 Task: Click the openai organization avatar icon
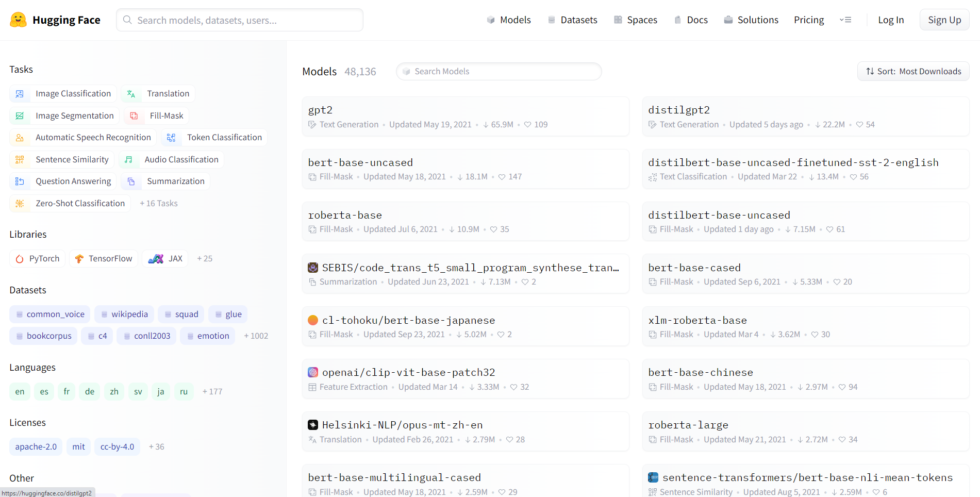click(x=313, y=373)
